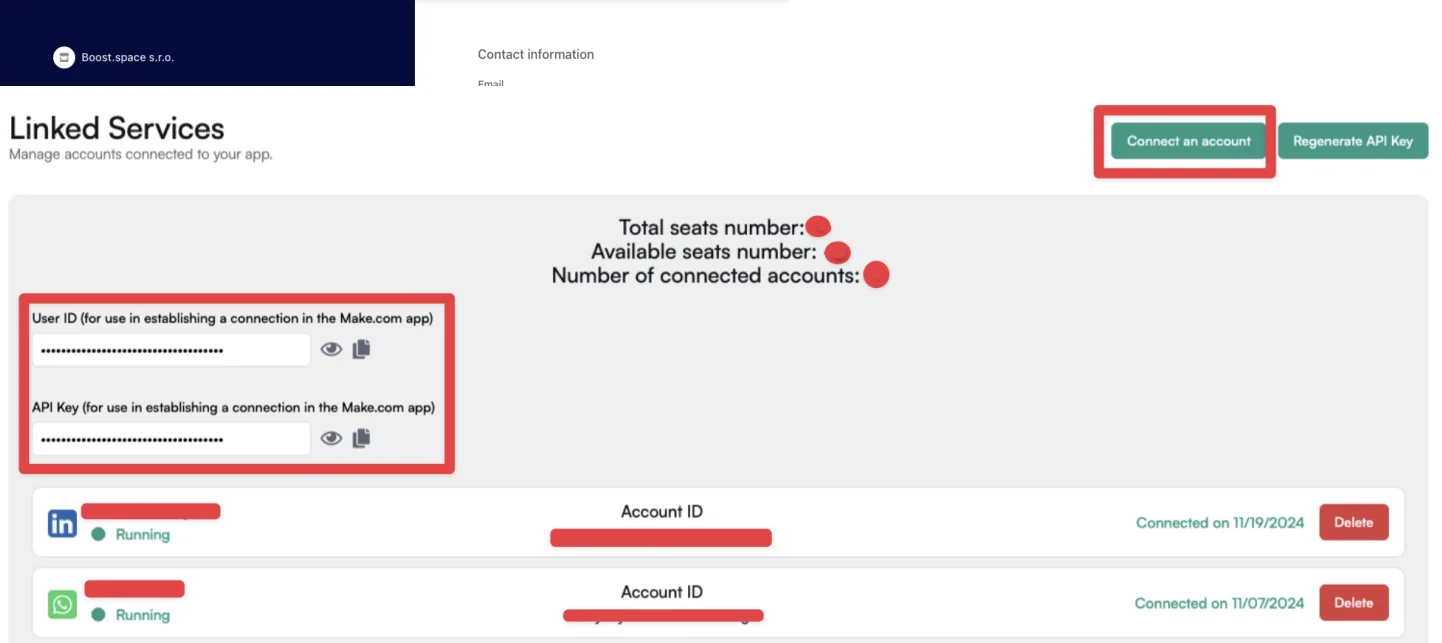This screenshot has width=1442, height=643.
Task: Reveal the User ID with eye icon
Action: (x=331, y=349)
